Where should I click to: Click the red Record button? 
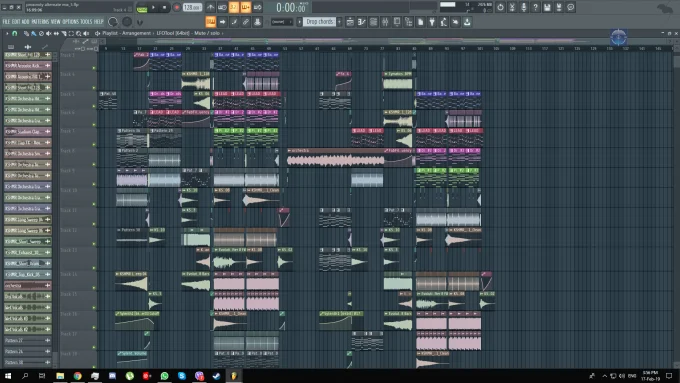tap(177, 7)
